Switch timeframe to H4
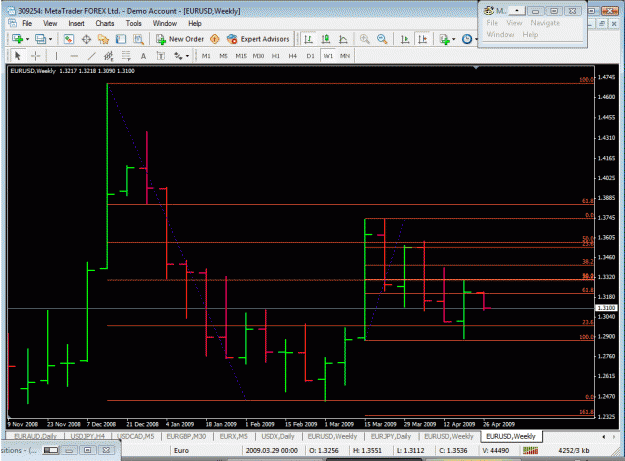Viewport: 625px width, 461px height. tap(293, 56)
